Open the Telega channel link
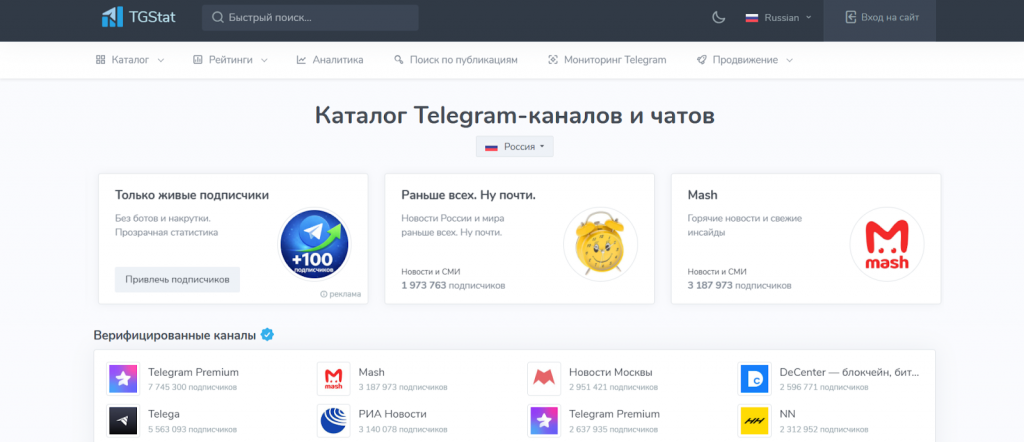1024x442 pixels. tap(164, 414)
